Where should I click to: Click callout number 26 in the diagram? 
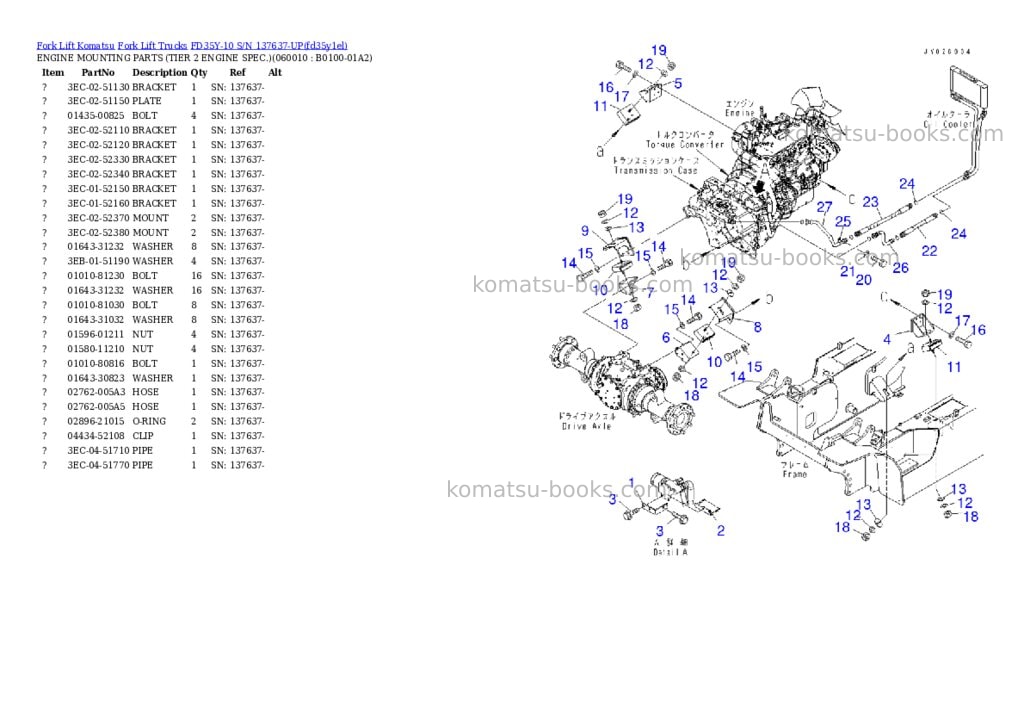(901, 267)
